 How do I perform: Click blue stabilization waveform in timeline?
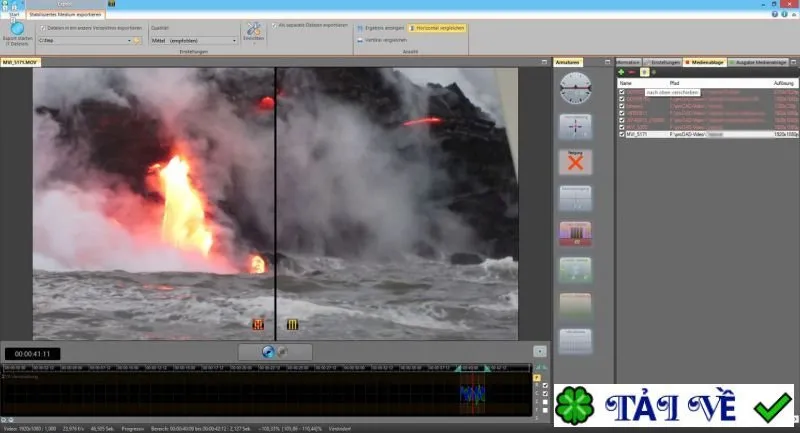pos(472,394)
